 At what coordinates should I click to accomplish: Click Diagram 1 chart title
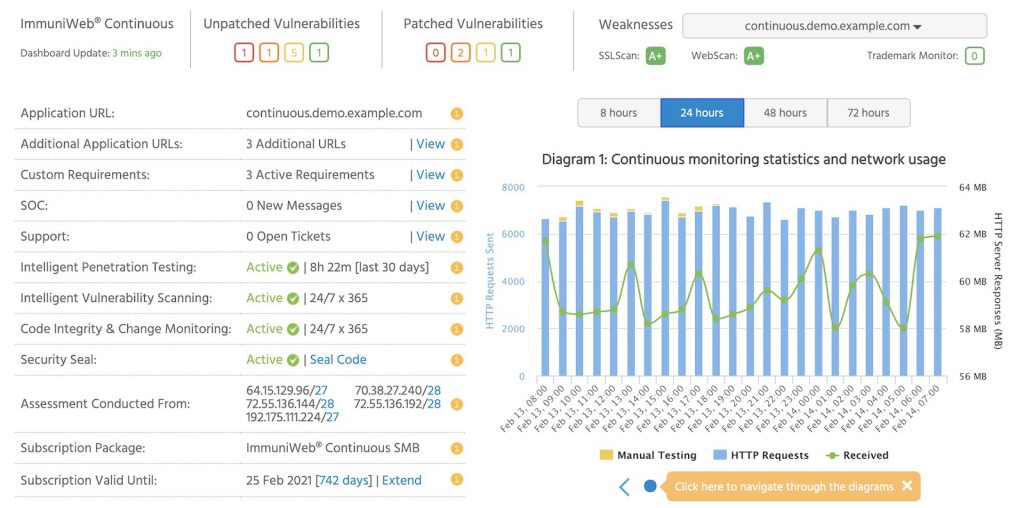point(744,159)
